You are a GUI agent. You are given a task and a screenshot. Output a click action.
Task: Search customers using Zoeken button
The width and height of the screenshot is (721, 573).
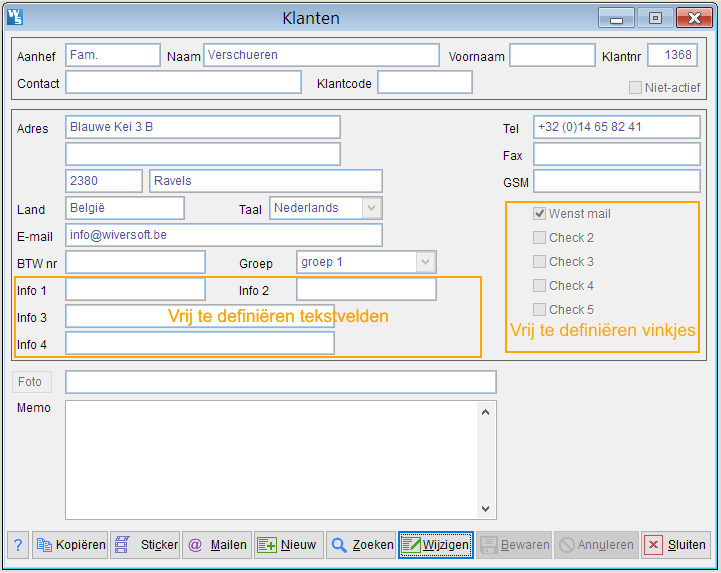point(361,545)
